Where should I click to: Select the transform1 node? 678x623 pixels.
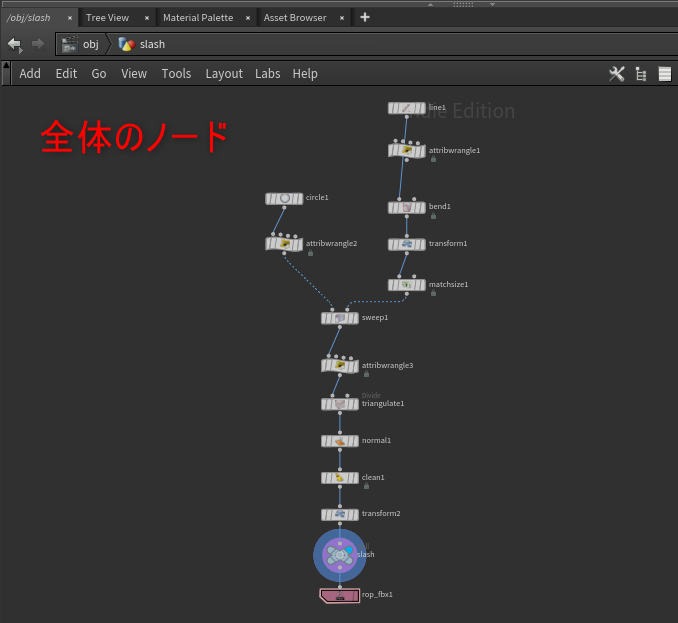(x=406, y=244)
